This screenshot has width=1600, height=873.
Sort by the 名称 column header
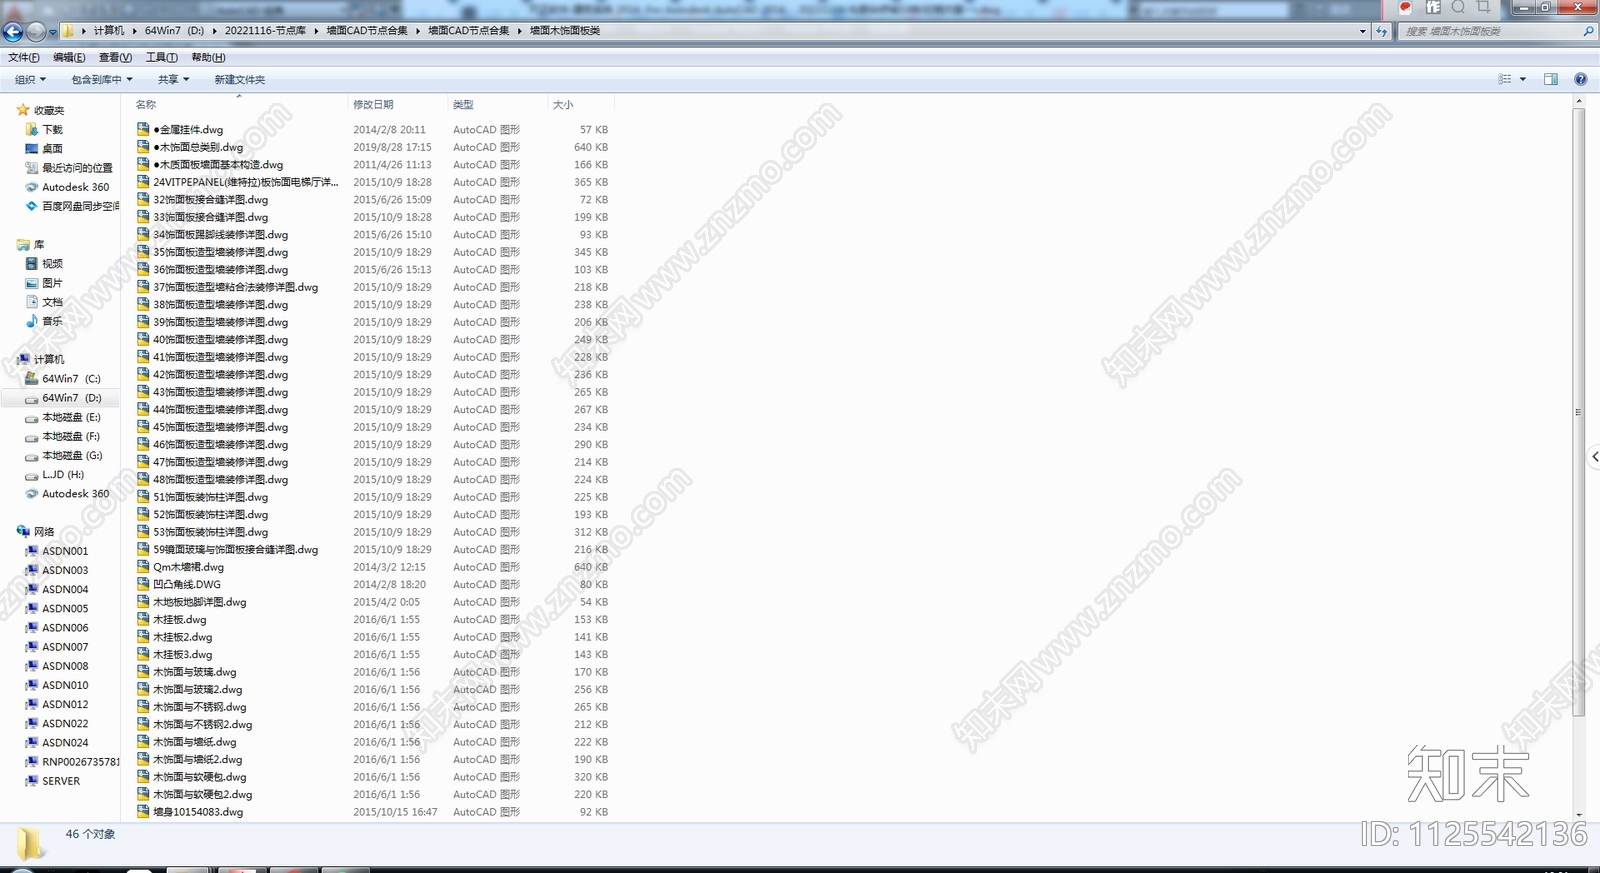tap(146, 104)
